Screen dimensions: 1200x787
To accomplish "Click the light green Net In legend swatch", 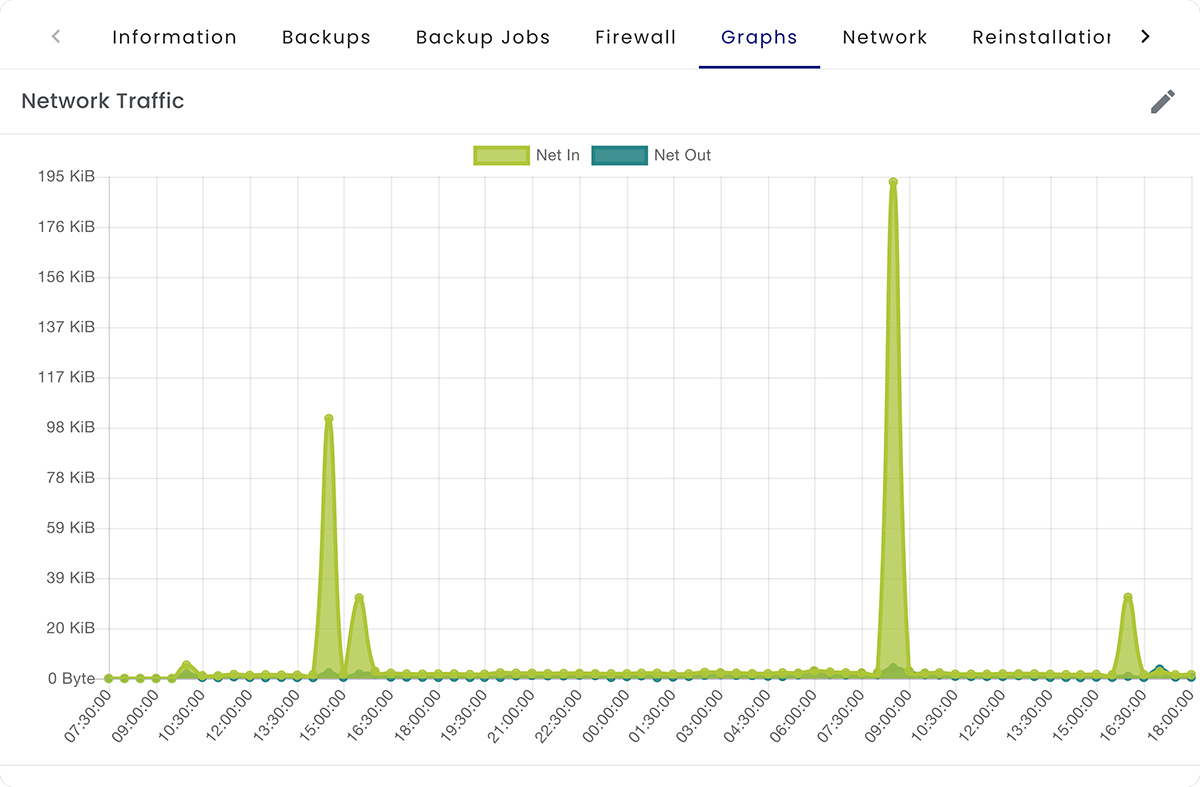I will coord(501,155).
